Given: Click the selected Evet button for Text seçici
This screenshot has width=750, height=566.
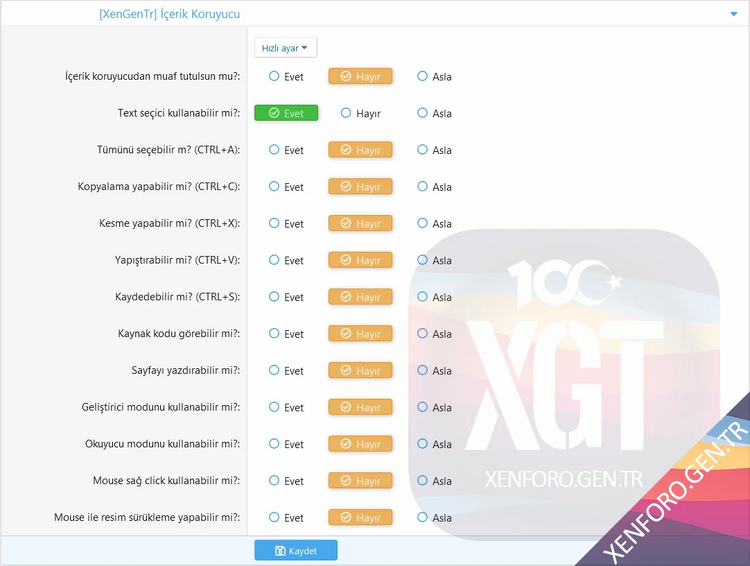Looking at the screenshot, I should [286, 113].
